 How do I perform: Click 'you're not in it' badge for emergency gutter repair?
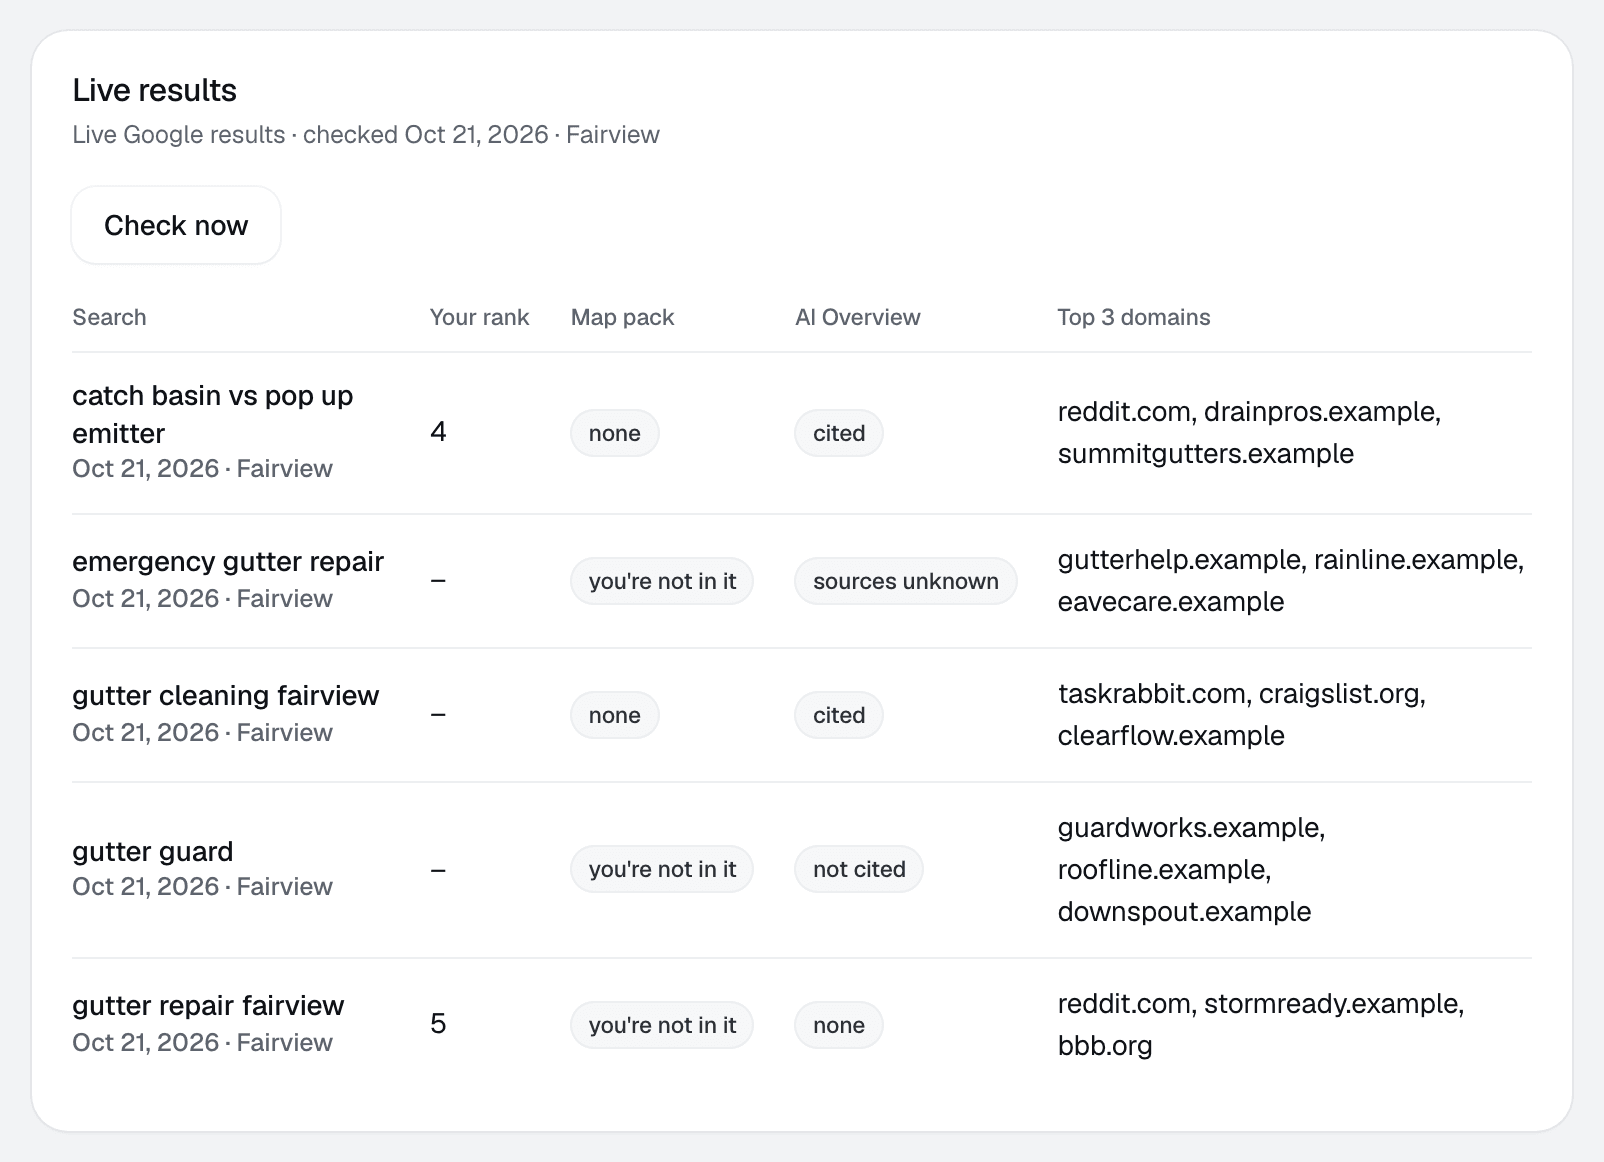662,581
